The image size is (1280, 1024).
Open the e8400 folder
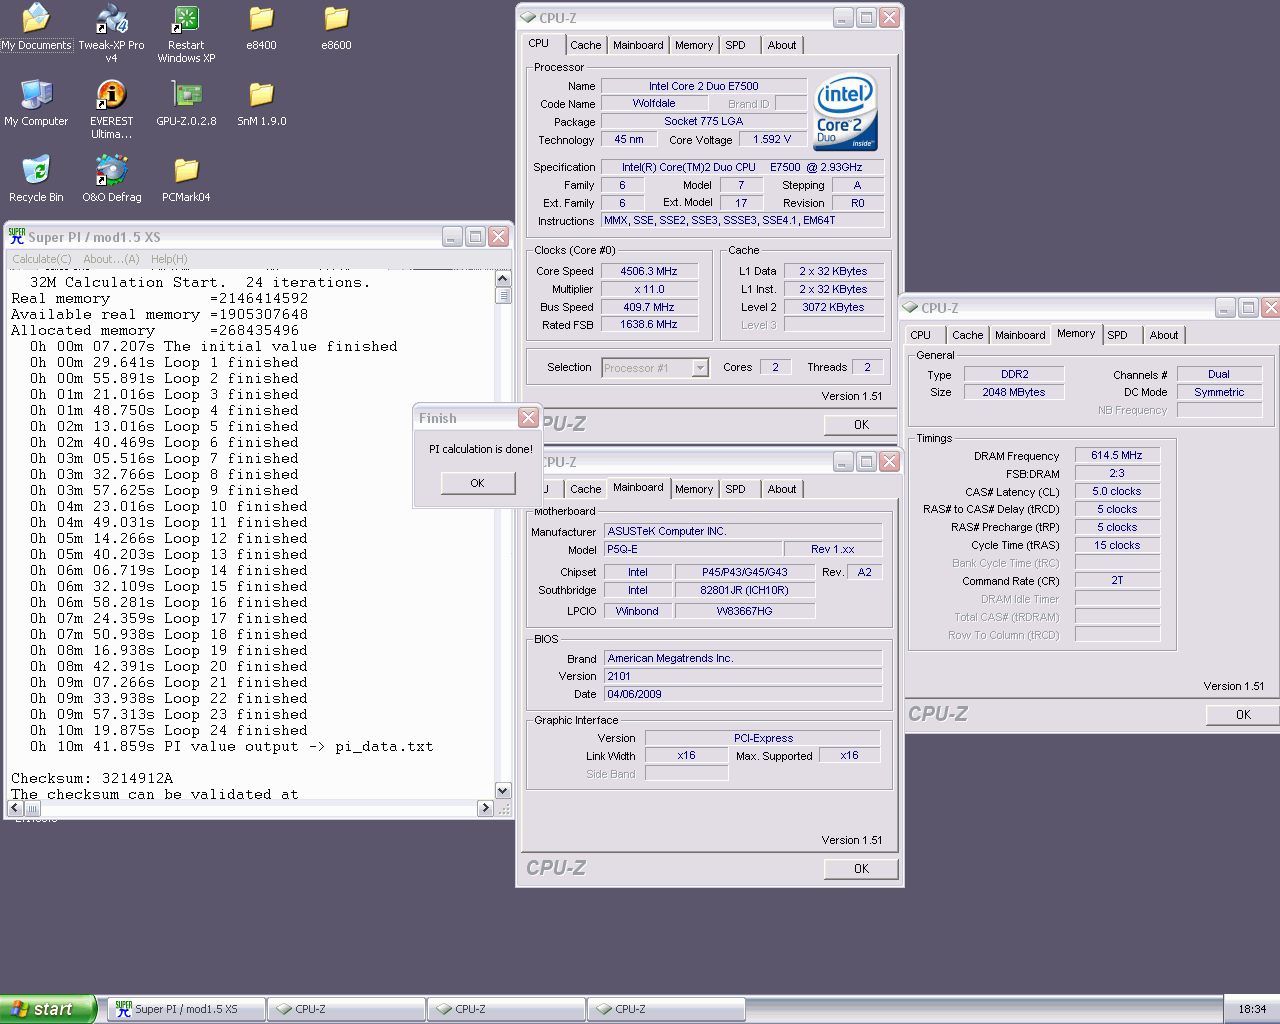click(x=261, y=27)
